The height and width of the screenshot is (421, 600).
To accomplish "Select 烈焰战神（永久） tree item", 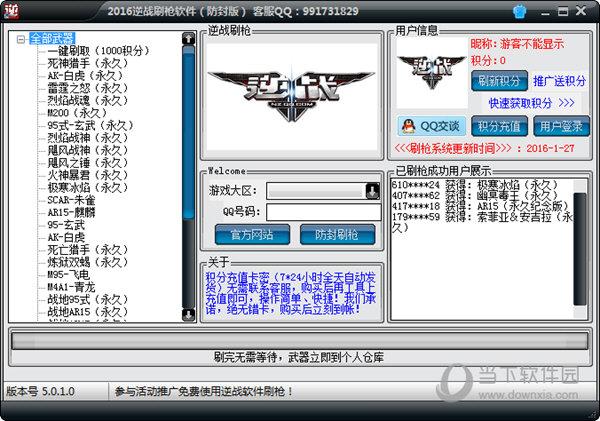I will (88, 138).
